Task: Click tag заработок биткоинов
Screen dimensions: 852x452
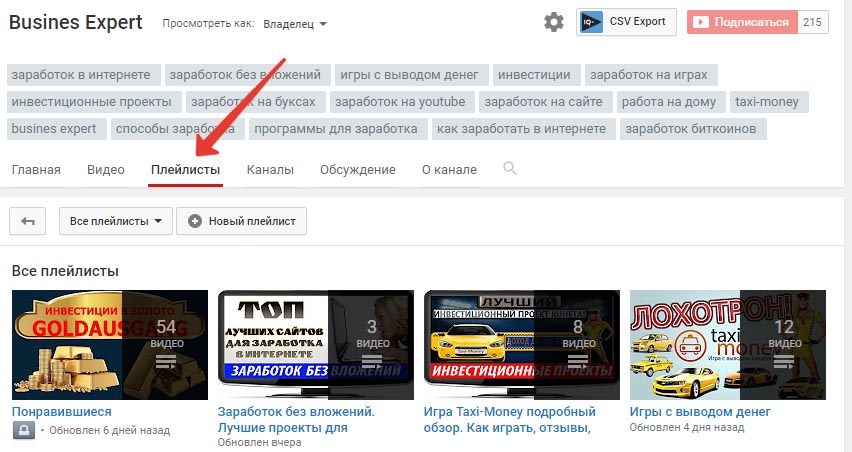Action: coord(693,129)
